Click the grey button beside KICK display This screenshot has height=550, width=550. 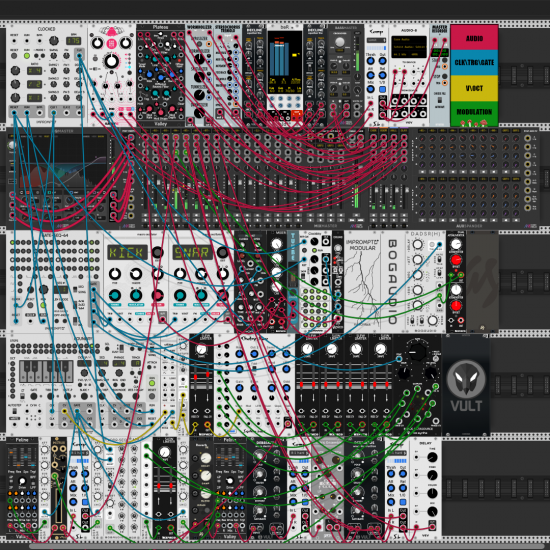coord(157,252)
